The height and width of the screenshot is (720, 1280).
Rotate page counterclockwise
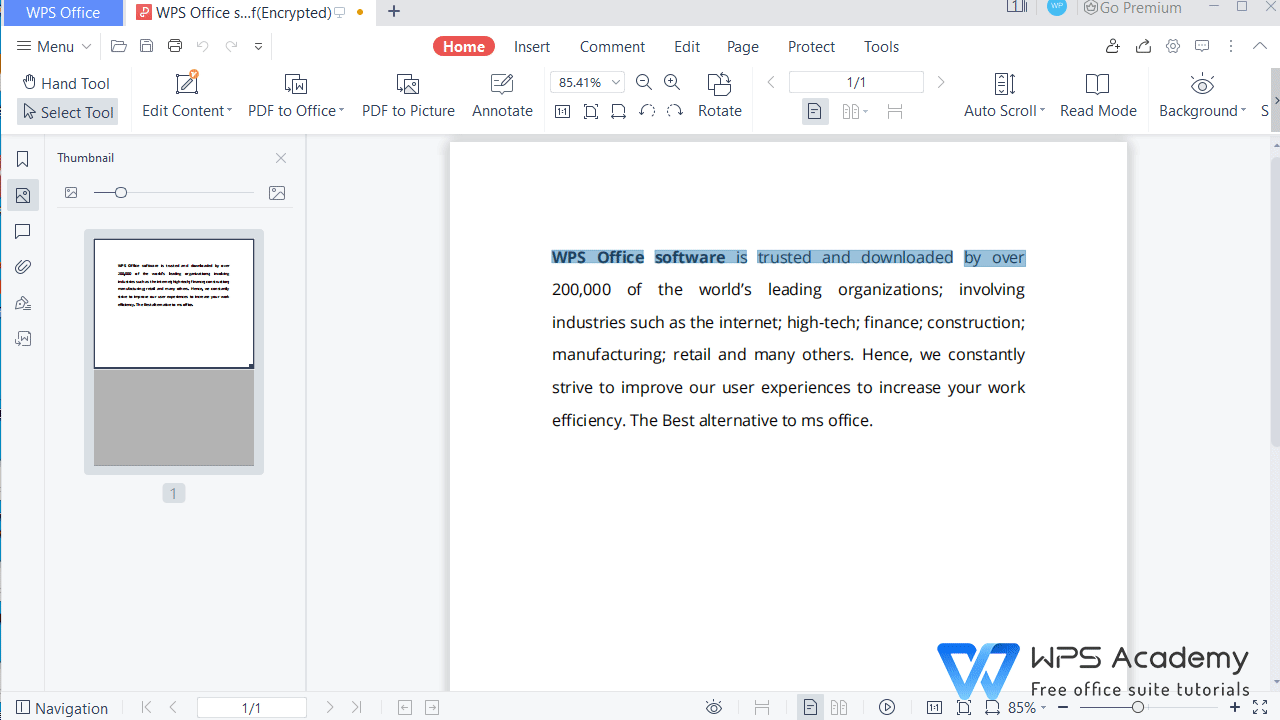click(x=647, y=111)
